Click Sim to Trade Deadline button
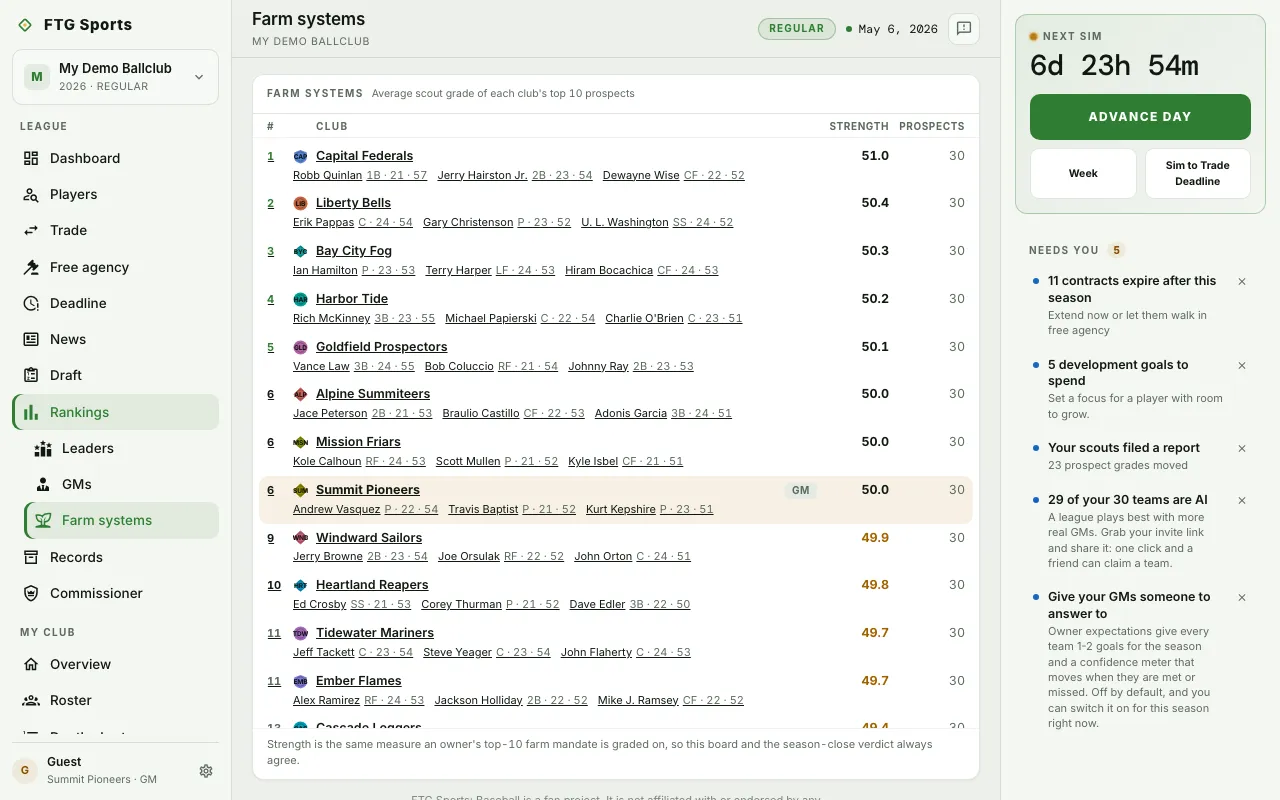This screenshot has width=1280, height=800. coord(1197,174)
